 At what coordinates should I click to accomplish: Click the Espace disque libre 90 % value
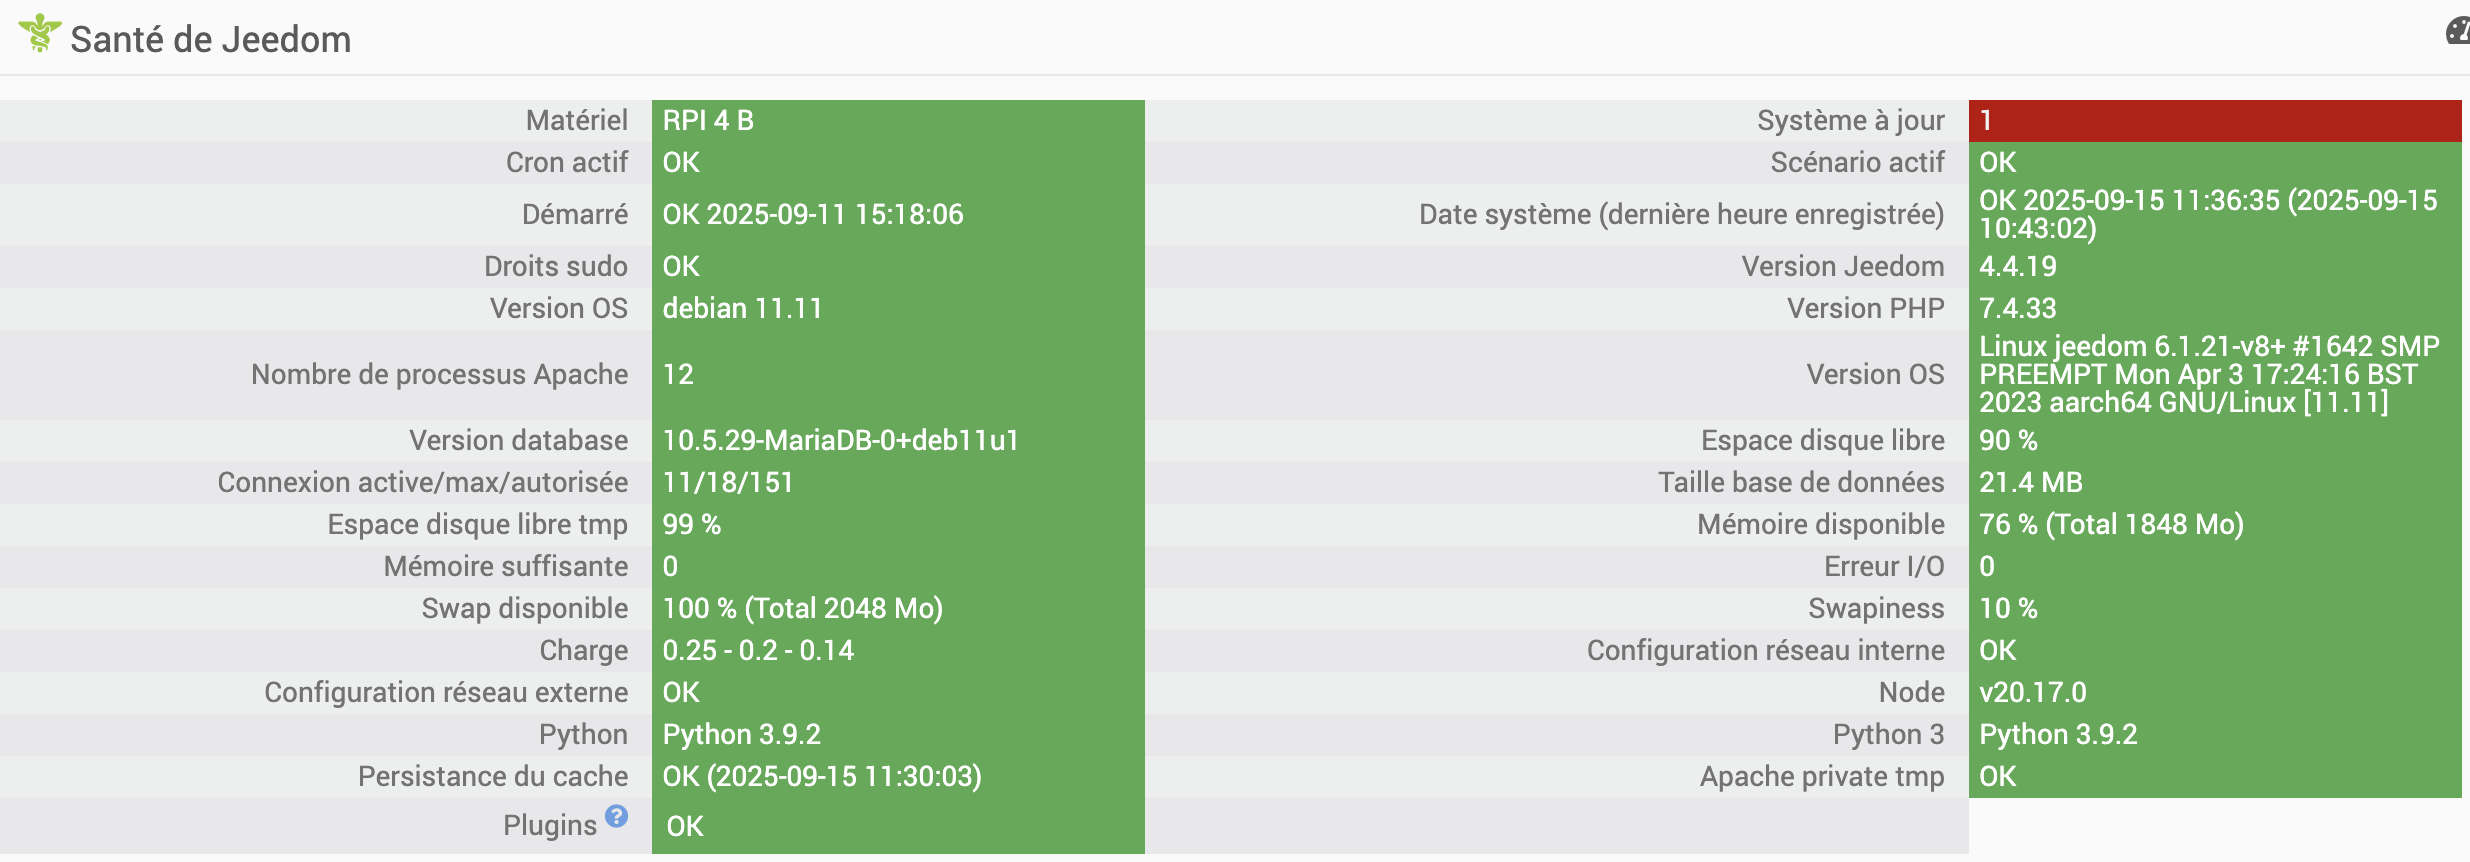tap(2008, 441)
